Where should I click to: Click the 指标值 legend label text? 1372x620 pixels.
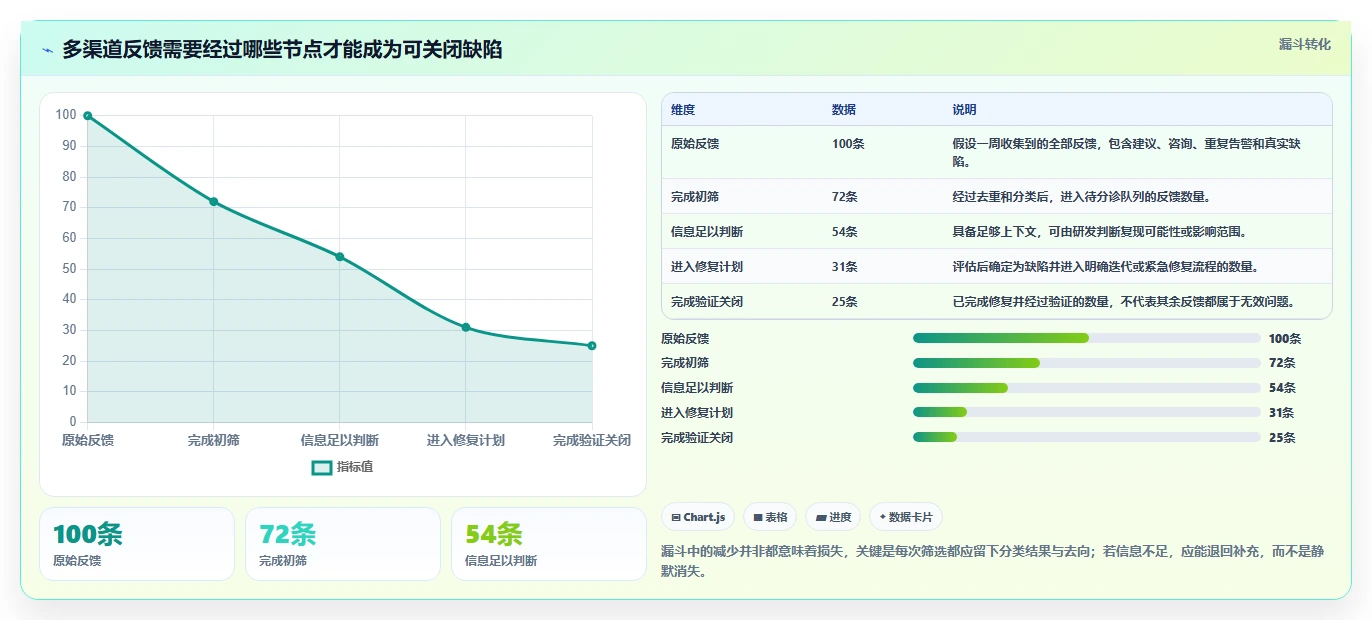(x=355, y=467)
